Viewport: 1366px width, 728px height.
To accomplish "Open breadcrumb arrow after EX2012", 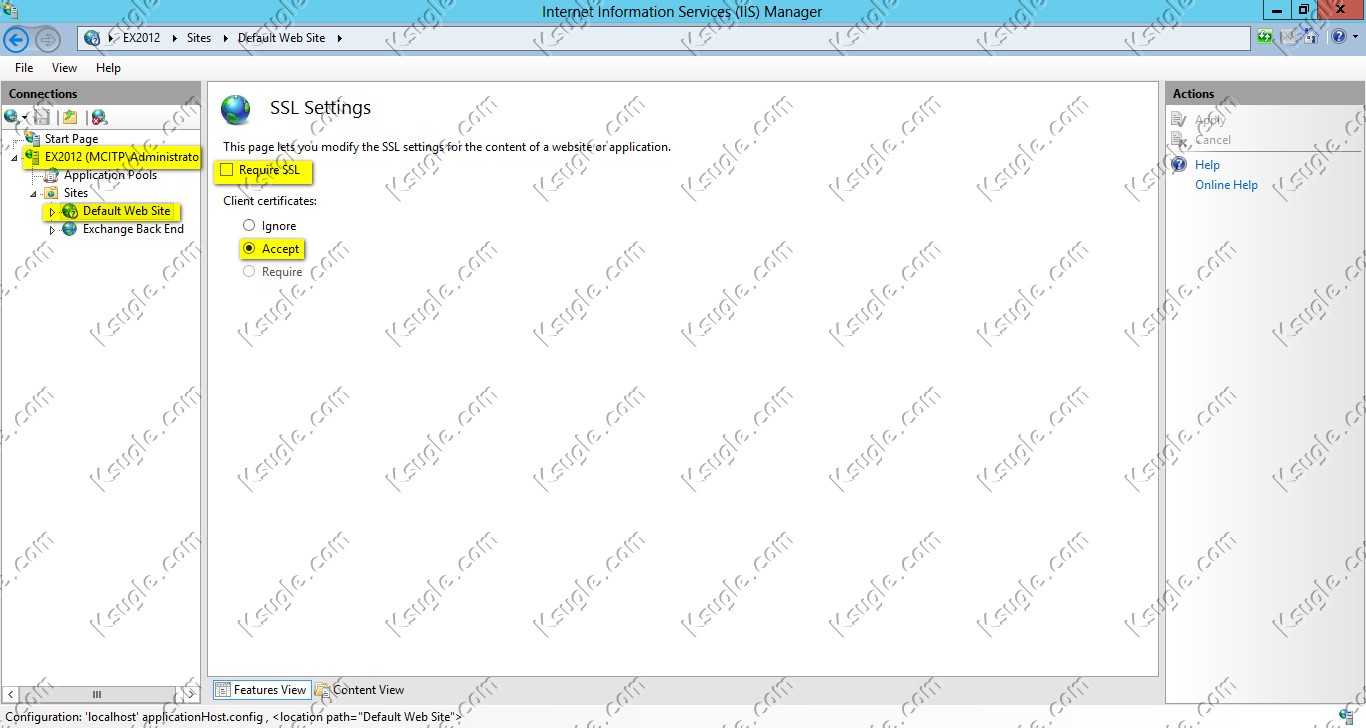I will tap(175, 38).
